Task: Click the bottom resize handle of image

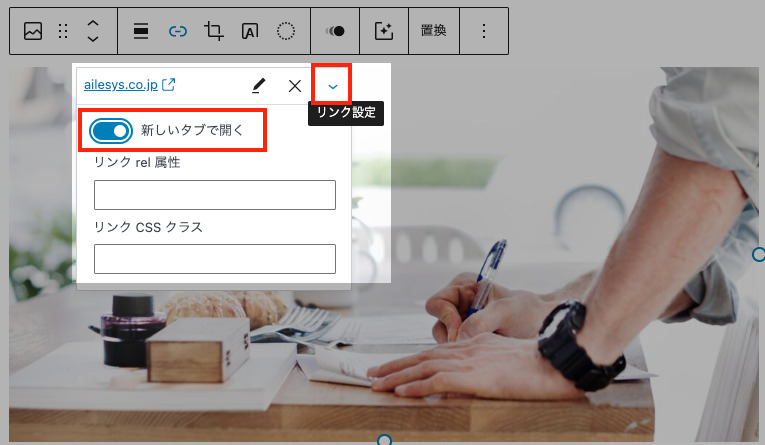Action: (x=384, y=441)
